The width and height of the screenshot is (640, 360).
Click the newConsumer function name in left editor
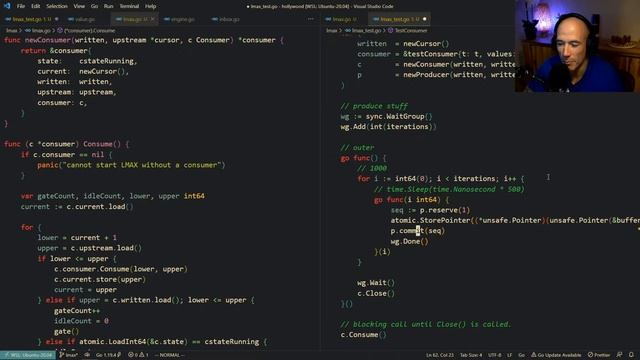(x=48, y=40)
